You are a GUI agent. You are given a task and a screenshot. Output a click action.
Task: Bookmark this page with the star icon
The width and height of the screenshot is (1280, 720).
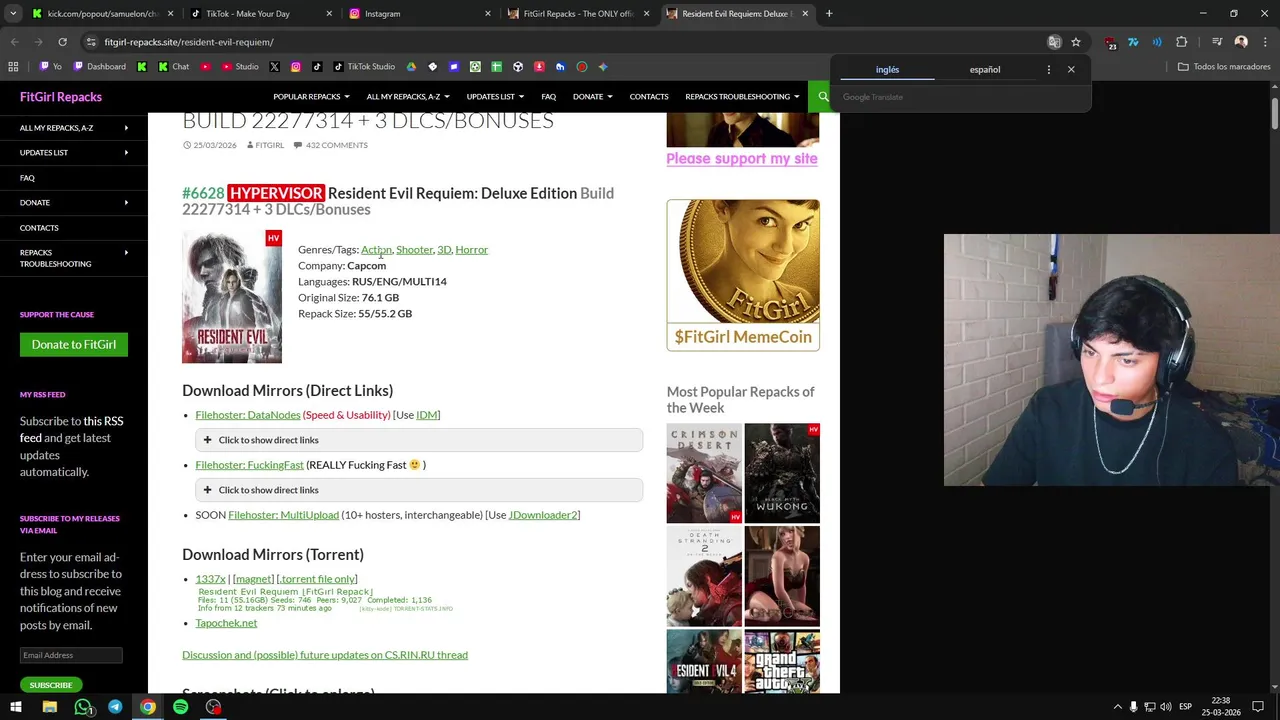(1076, 42)
